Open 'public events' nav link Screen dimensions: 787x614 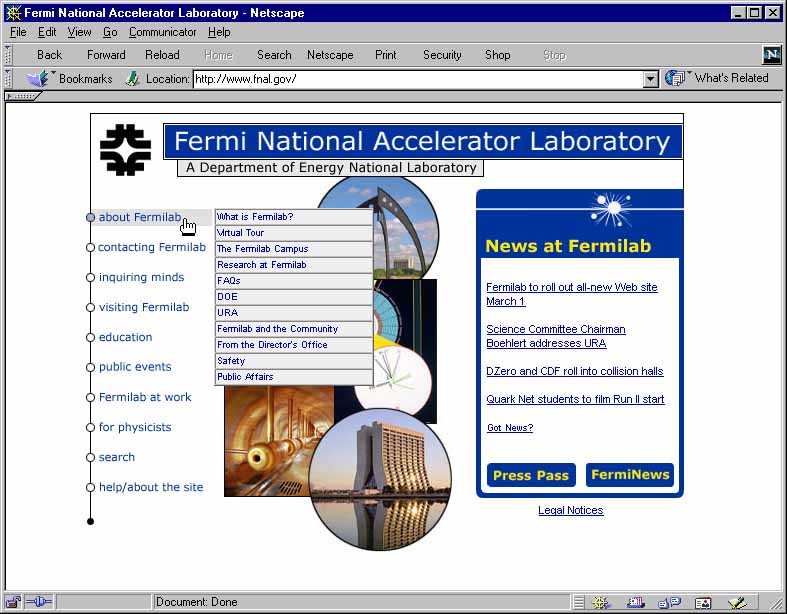[135, 367]
